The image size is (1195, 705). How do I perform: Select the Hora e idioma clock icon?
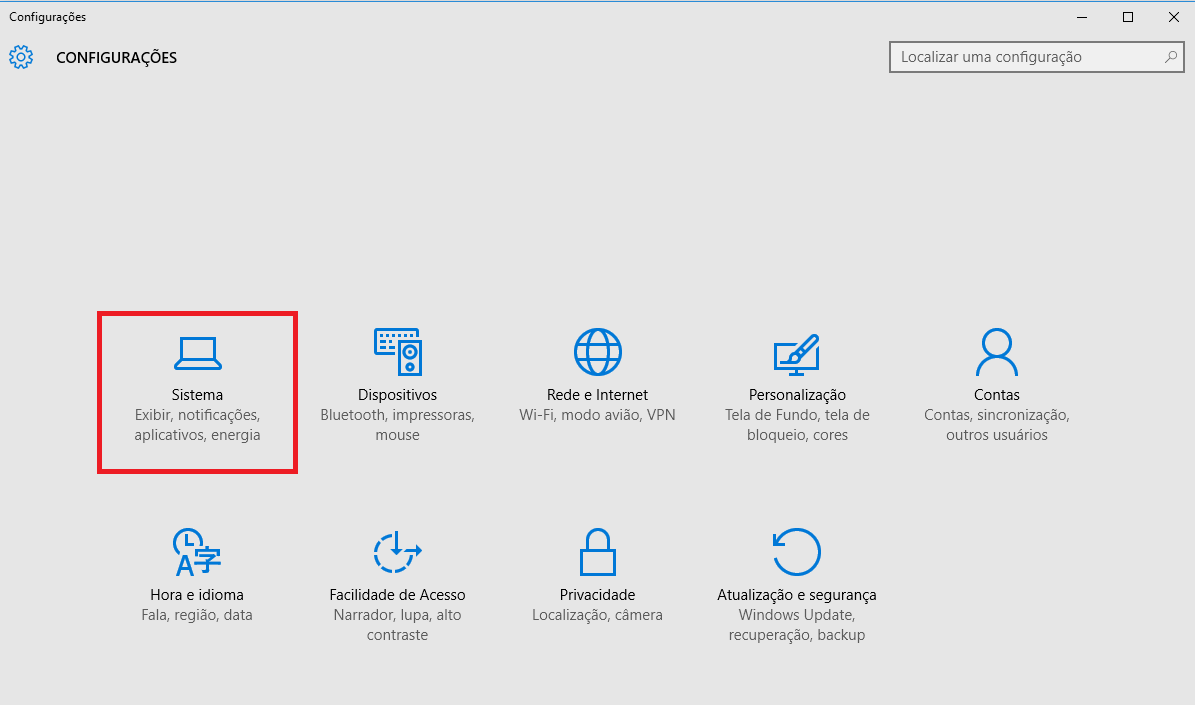pos(197,552)
